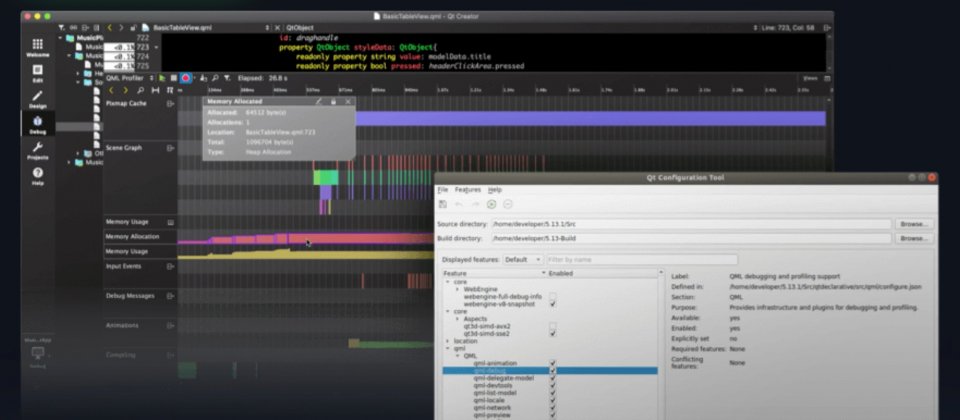Expand the Debug Messages timeline category

click(x=170, y=296)
